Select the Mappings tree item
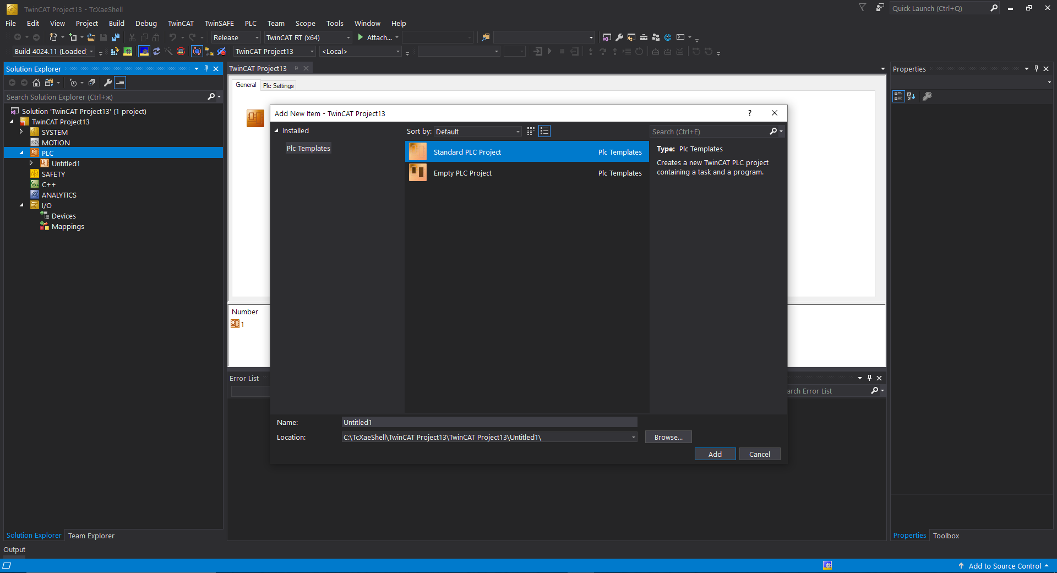Image resolution: width=1057 pixels, height=573 pixels. tap(67, 227)
